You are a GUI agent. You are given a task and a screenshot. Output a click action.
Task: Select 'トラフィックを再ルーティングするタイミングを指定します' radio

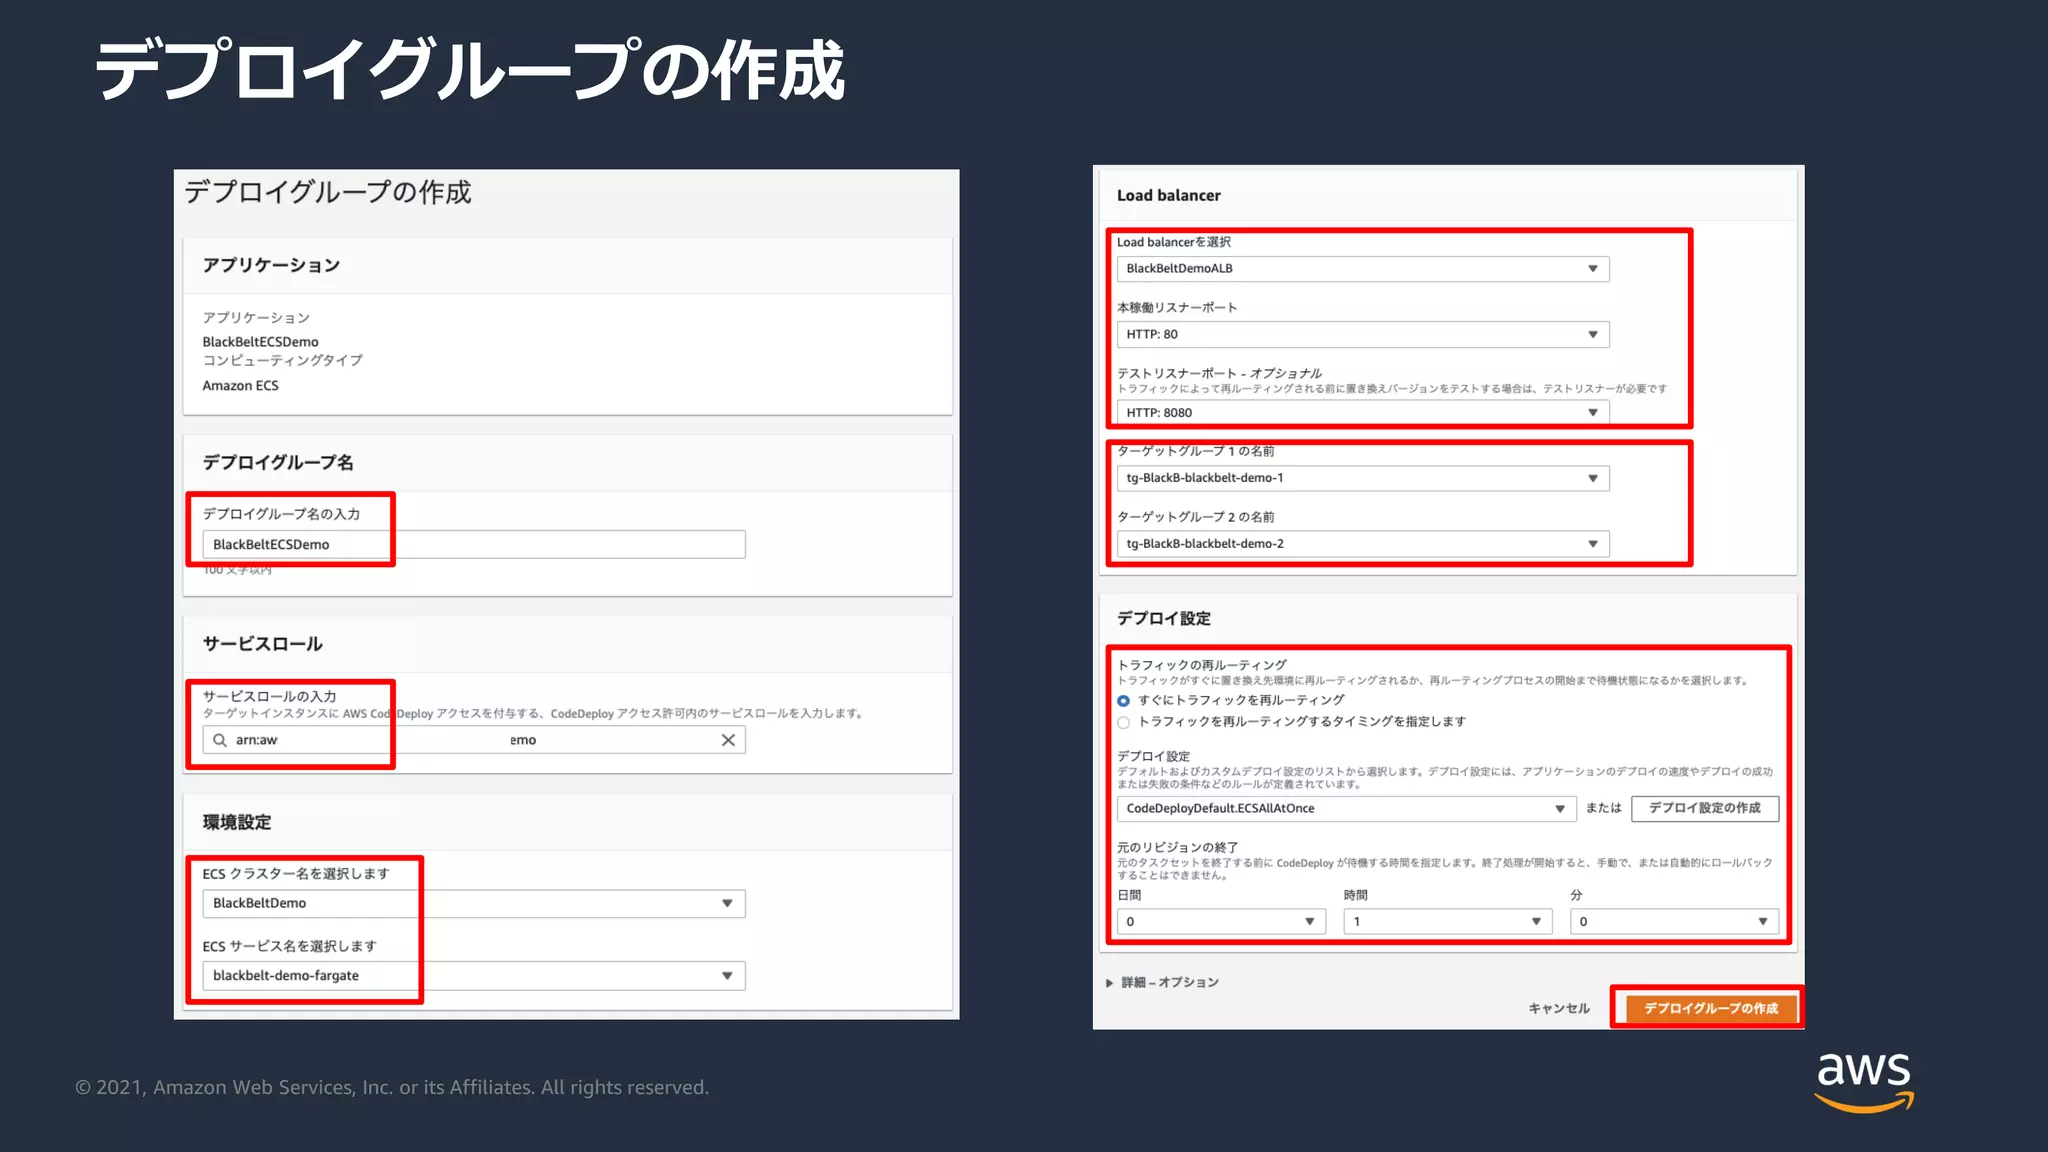pyautogui.click(x=1124, y=722)
